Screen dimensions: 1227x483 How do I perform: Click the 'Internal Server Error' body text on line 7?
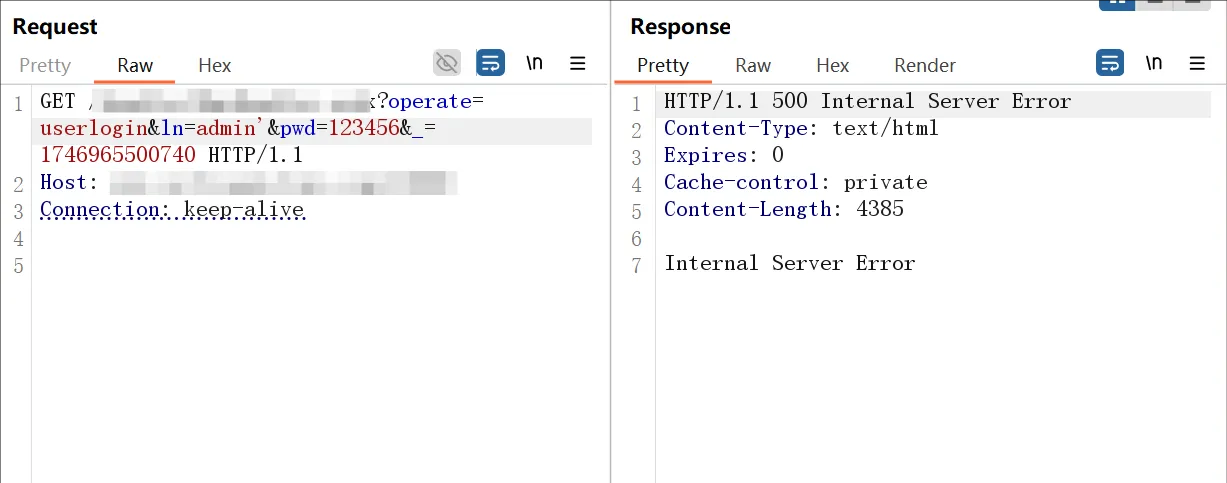tap(790, 263)
